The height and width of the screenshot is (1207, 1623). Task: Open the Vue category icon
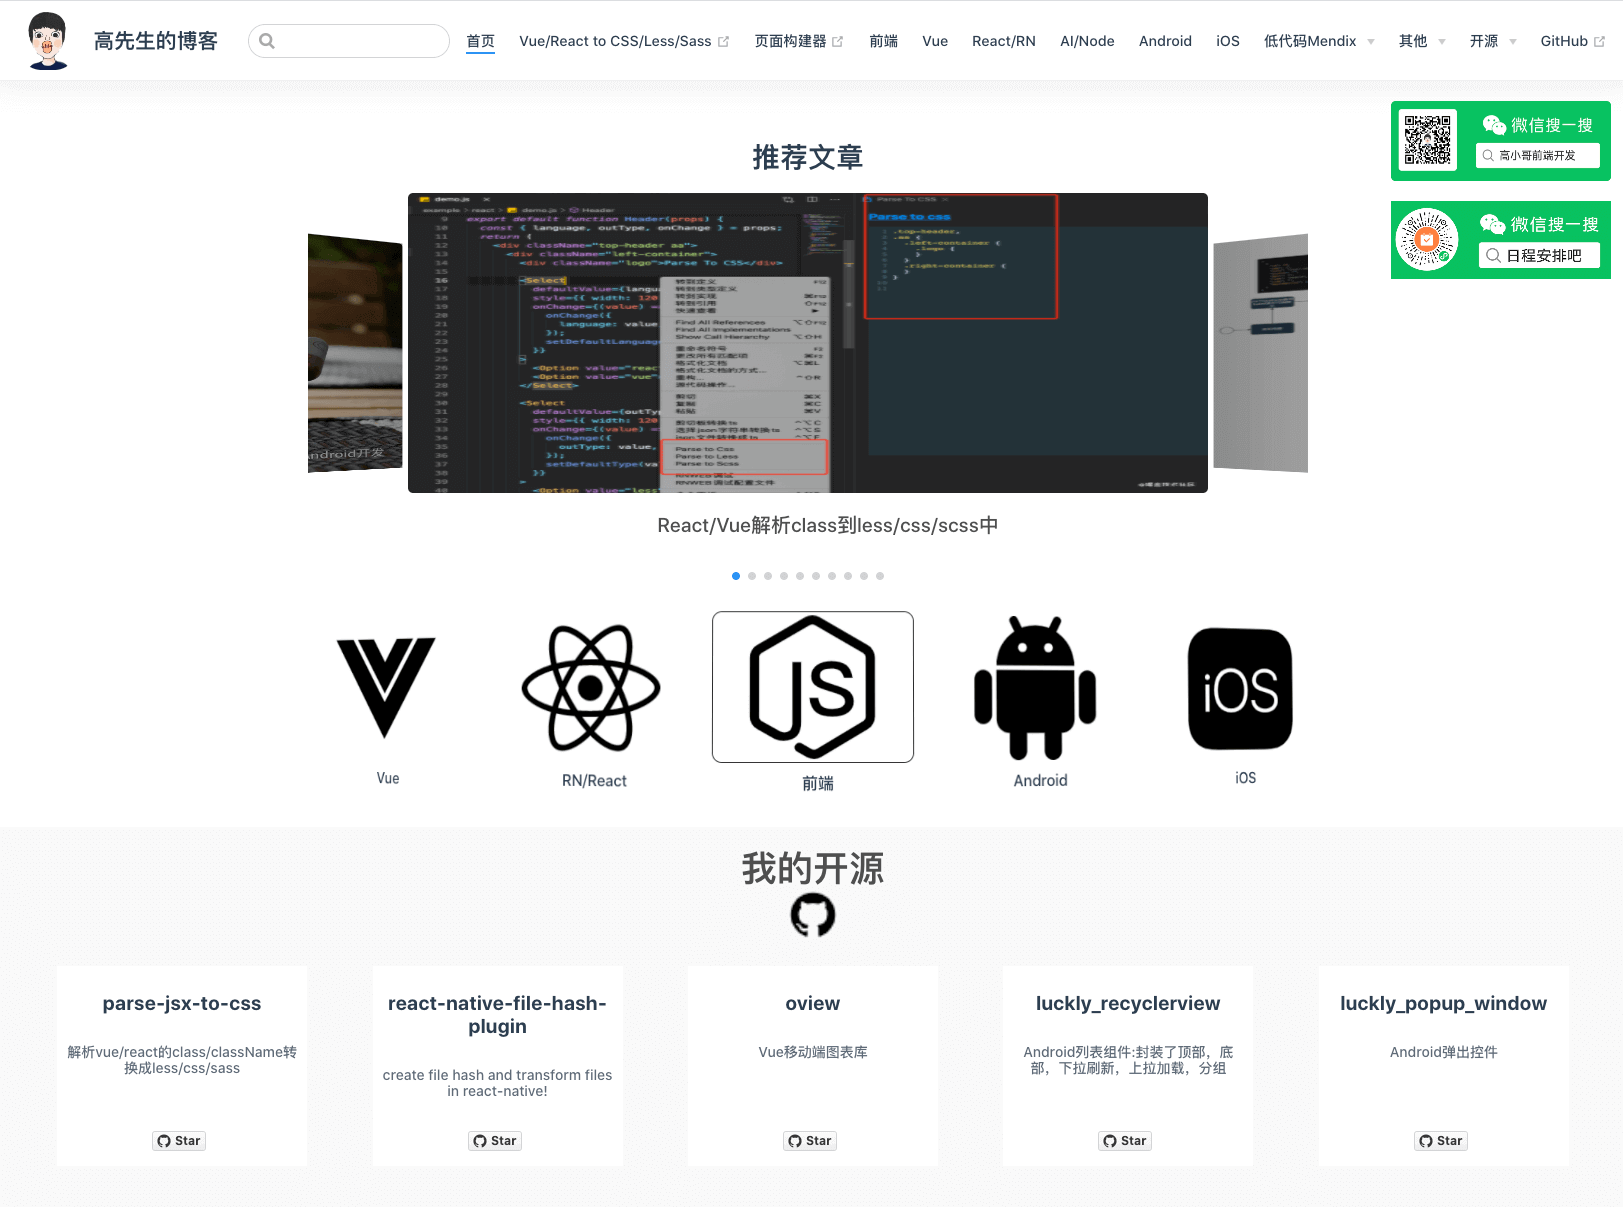(x=386, y=687)
